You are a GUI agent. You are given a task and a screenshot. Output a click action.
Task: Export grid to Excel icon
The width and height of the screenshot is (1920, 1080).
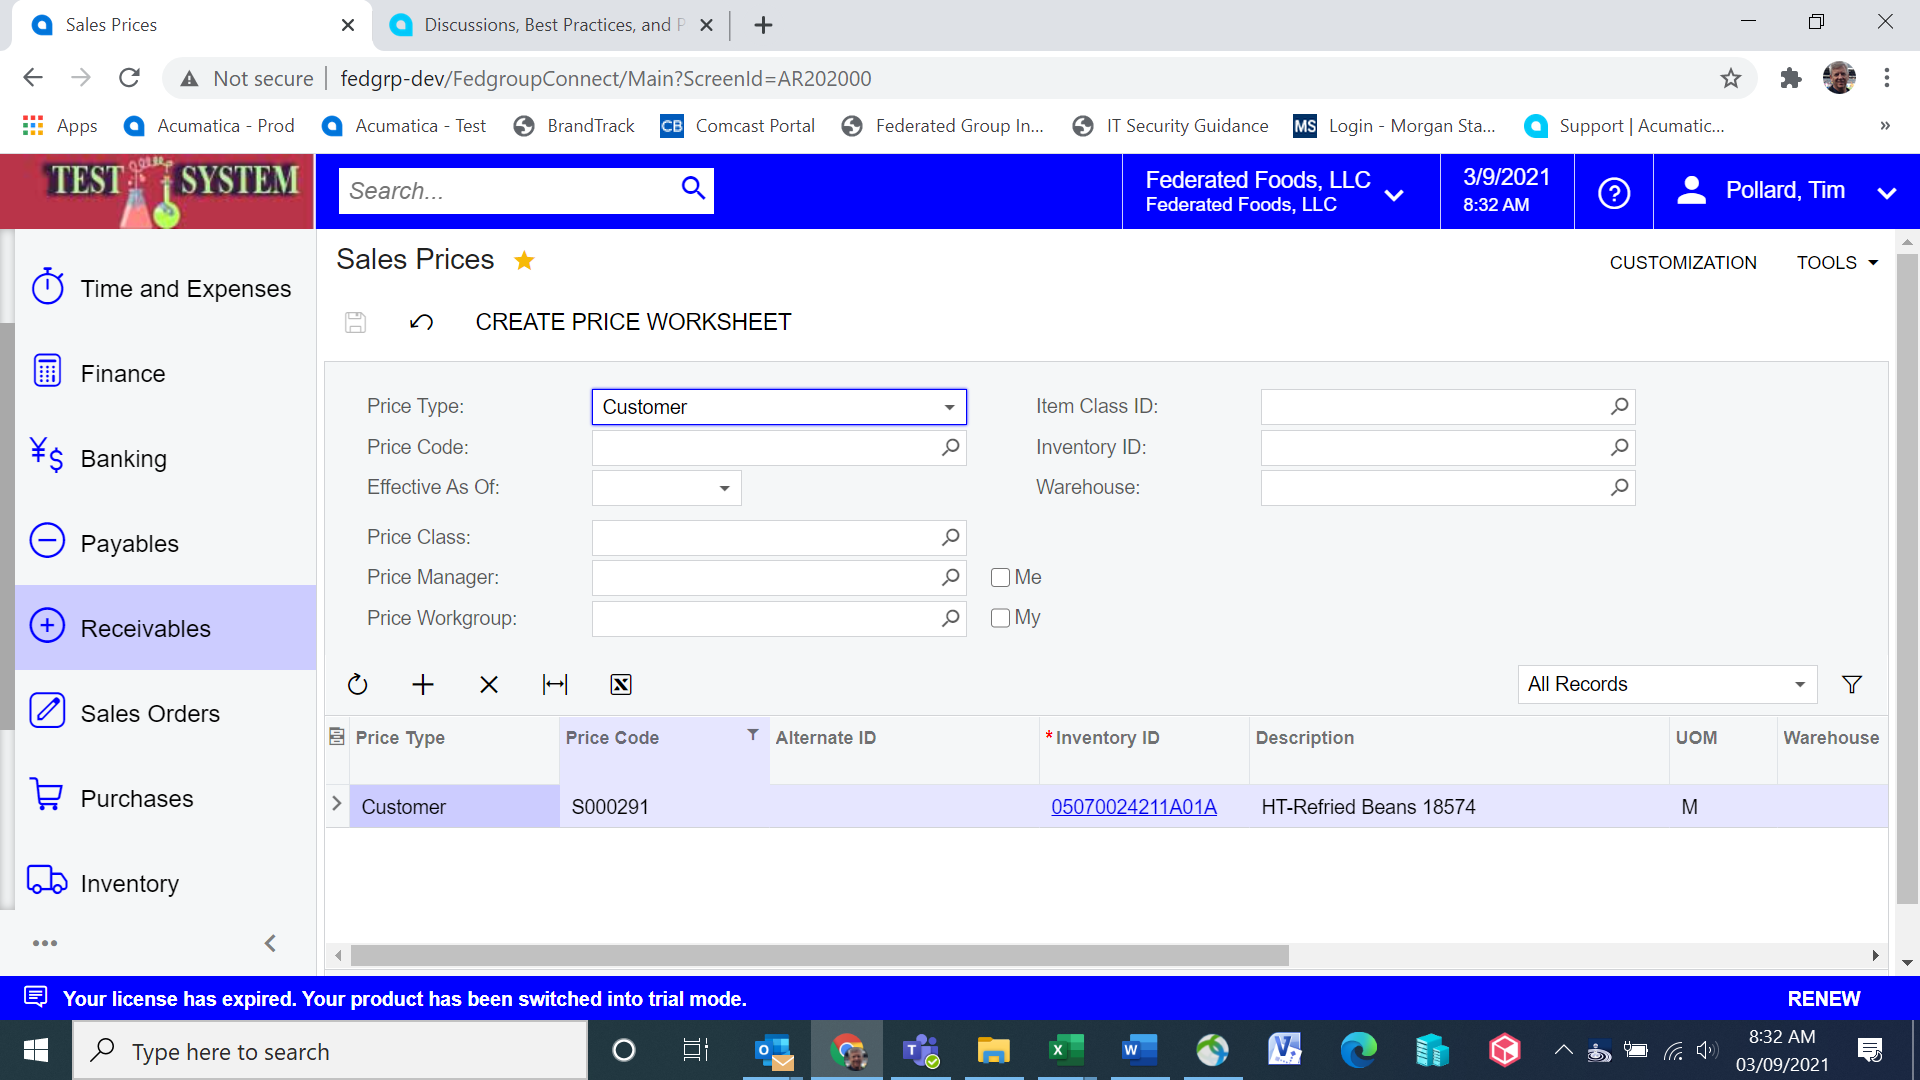pos(621,684)
